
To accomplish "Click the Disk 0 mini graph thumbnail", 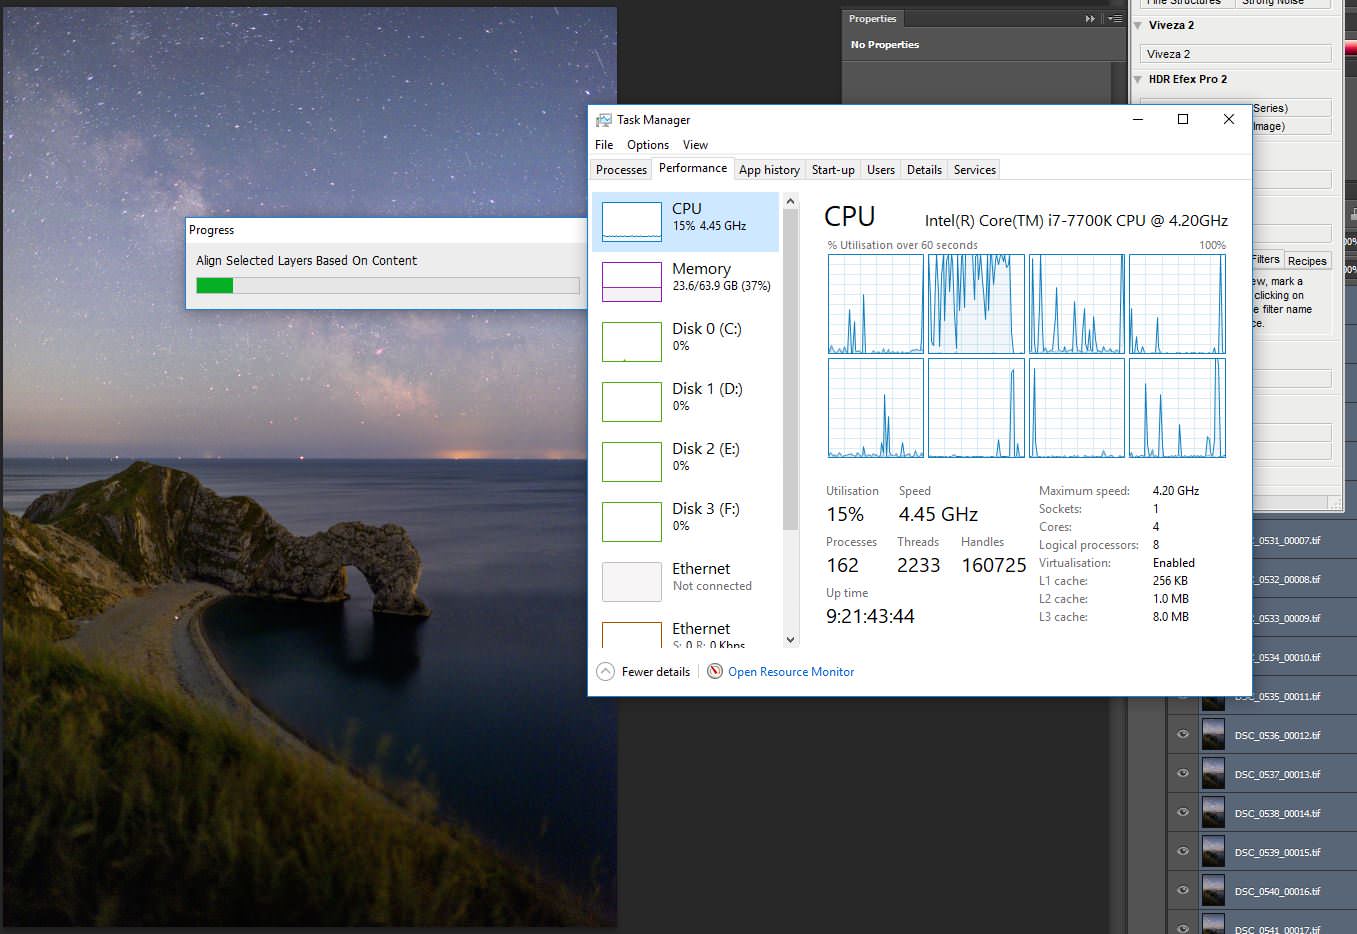I will 632,341.
